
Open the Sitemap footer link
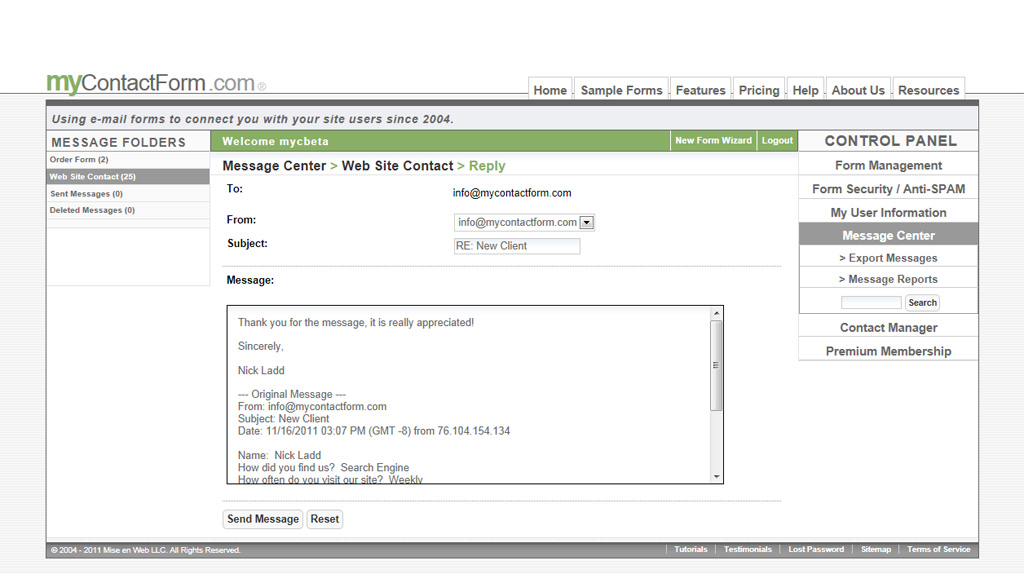point(876,549)
